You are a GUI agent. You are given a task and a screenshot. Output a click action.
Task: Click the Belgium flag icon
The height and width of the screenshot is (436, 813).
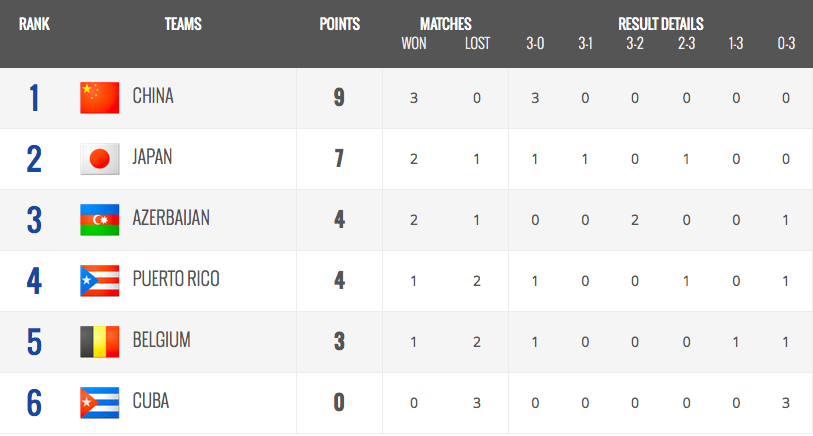pos(100,342)
